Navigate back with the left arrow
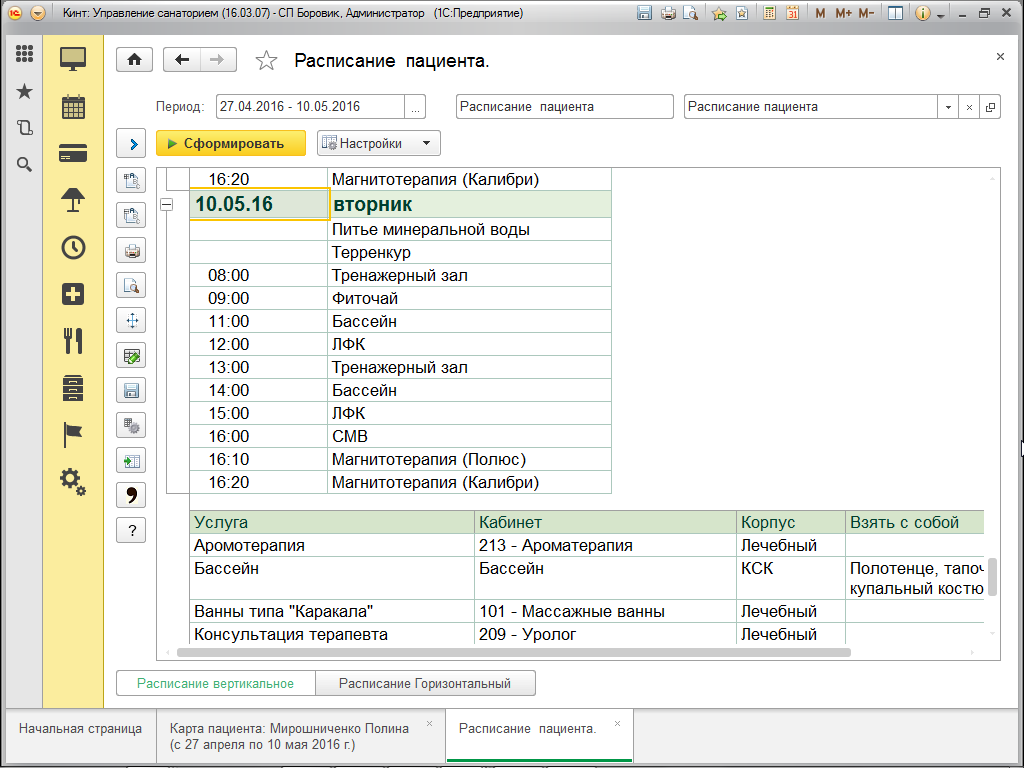 coord(182,60)
